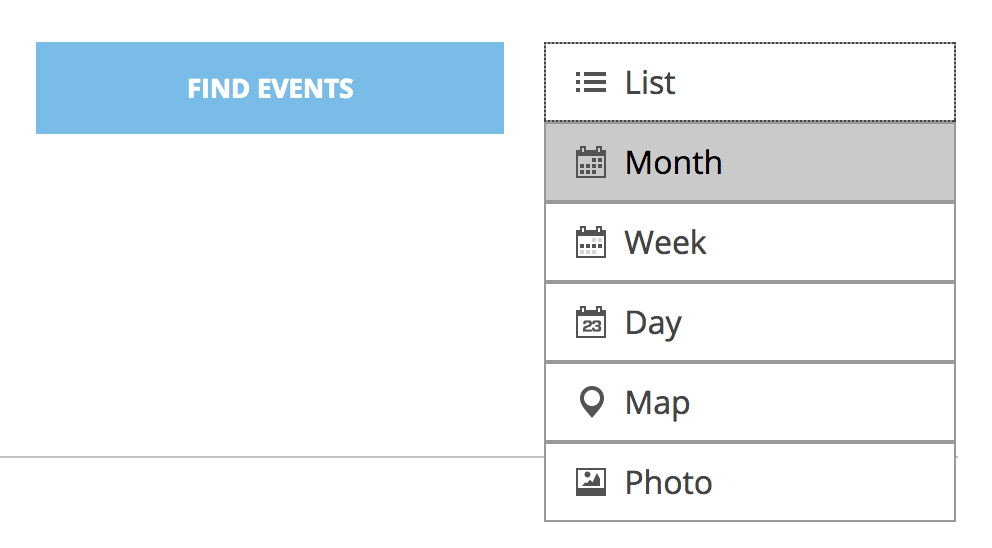Click blank space right of Map label
Image resolution: width=992 pixels, height=548 pixels.
[840, 403]
